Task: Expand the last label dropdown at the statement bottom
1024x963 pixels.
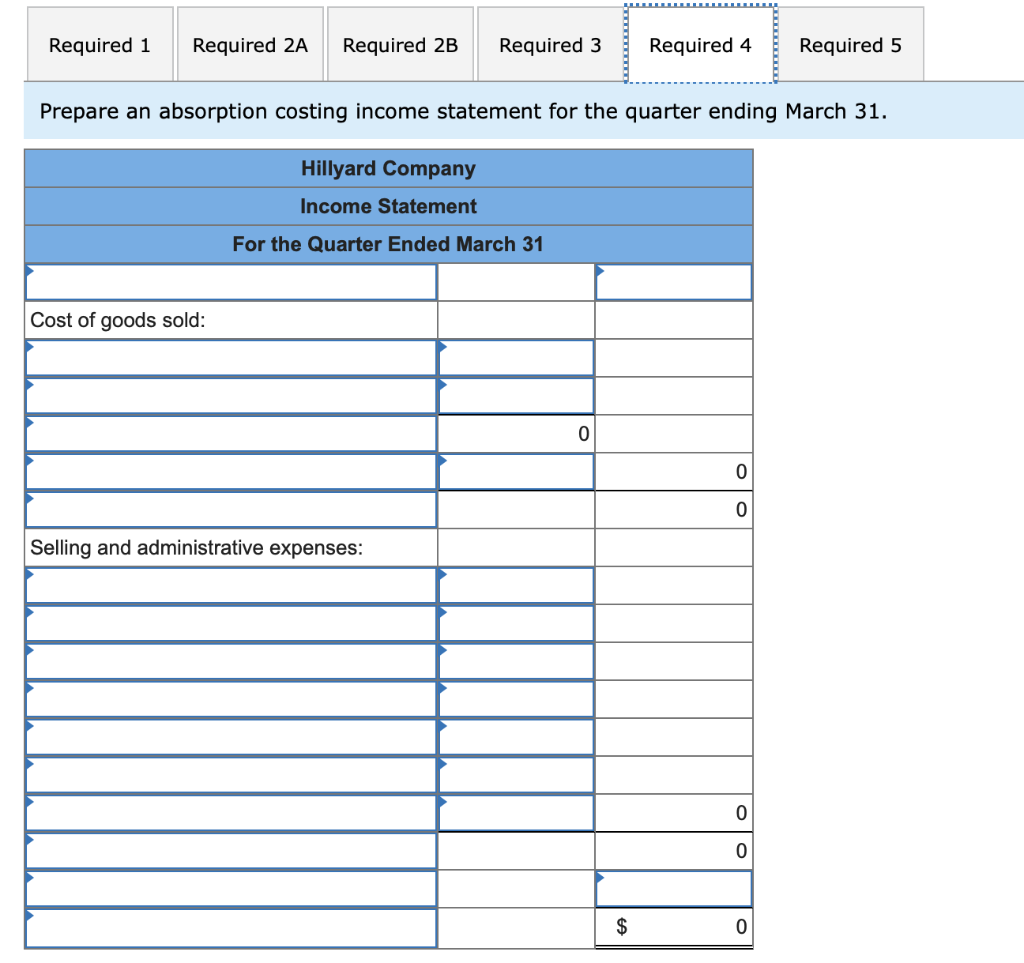Action: [x=230, y=928]
